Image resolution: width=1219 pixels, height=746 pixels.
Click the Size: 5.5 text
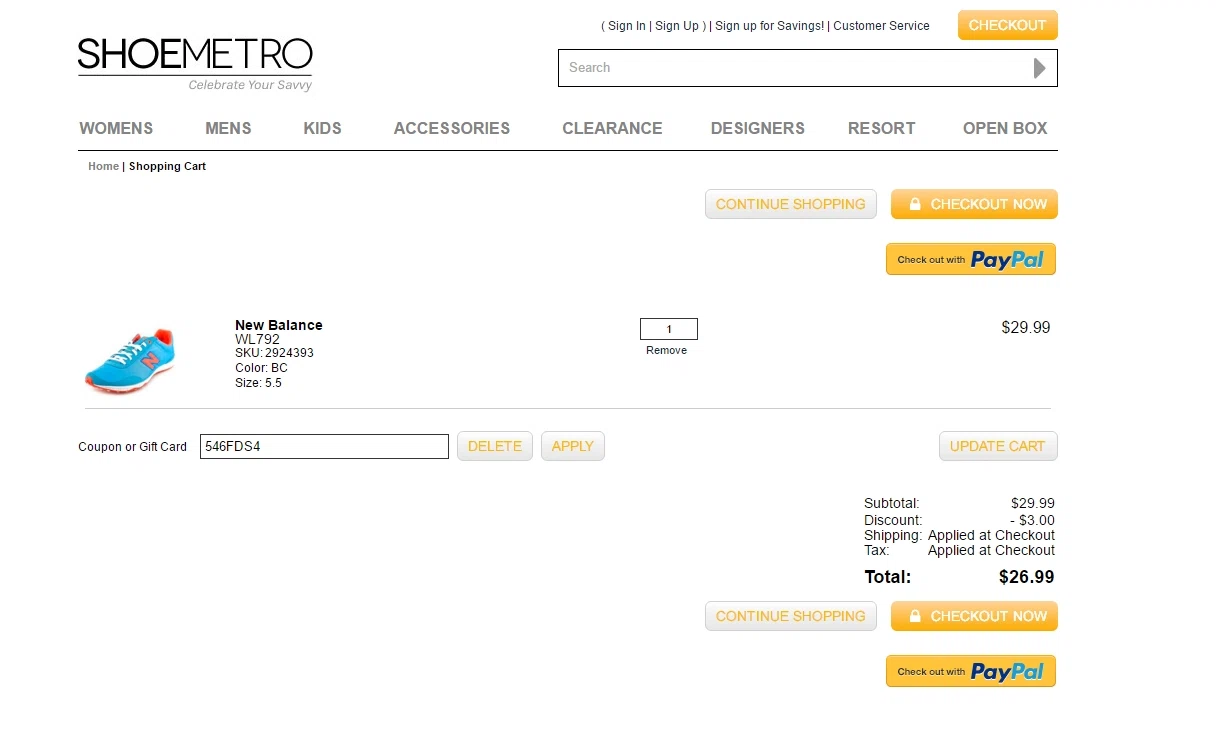258,383
